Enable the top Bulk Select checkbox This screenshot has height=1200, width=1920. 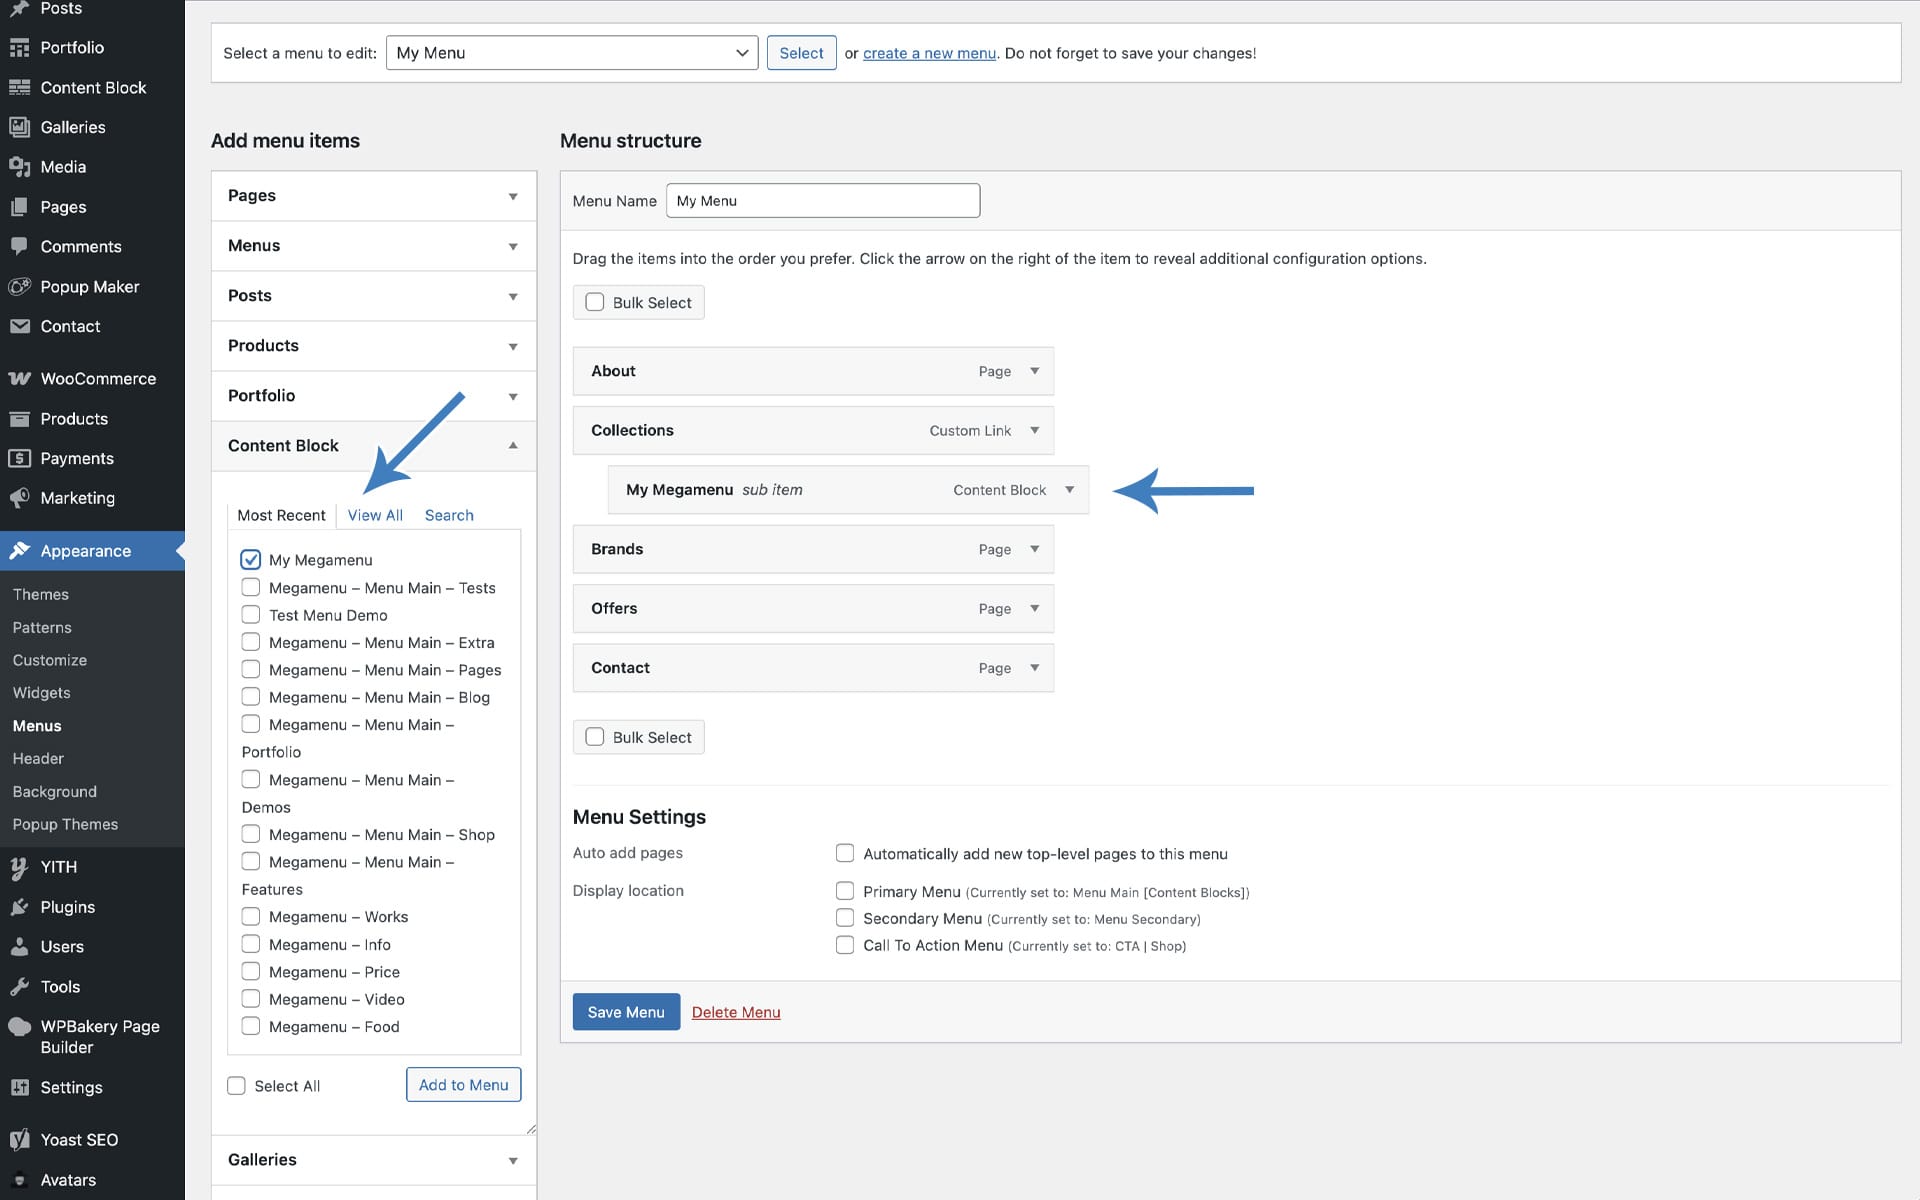[595, 302]
